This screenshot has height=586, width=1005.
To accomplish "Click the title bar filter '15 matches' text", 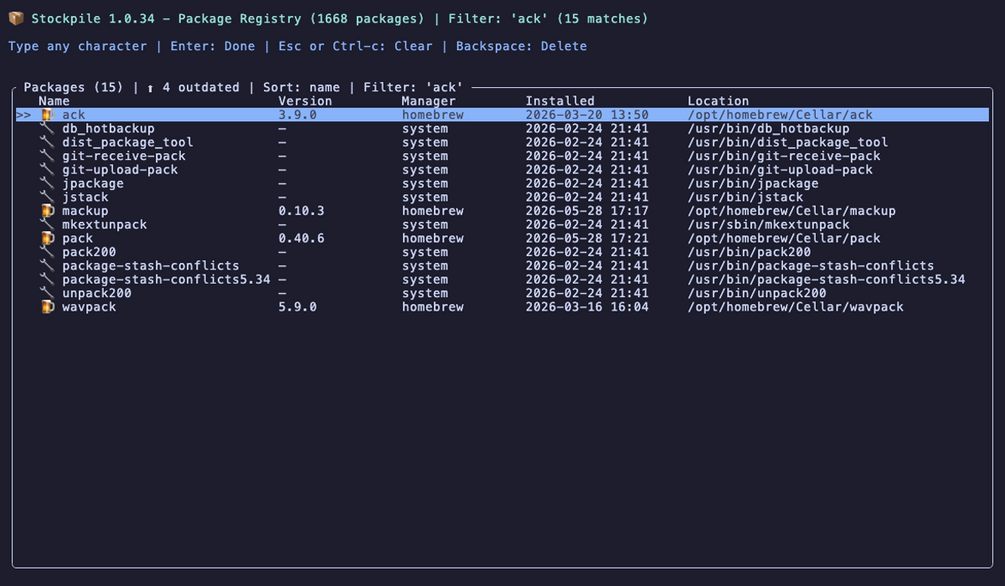I will 602,19.
